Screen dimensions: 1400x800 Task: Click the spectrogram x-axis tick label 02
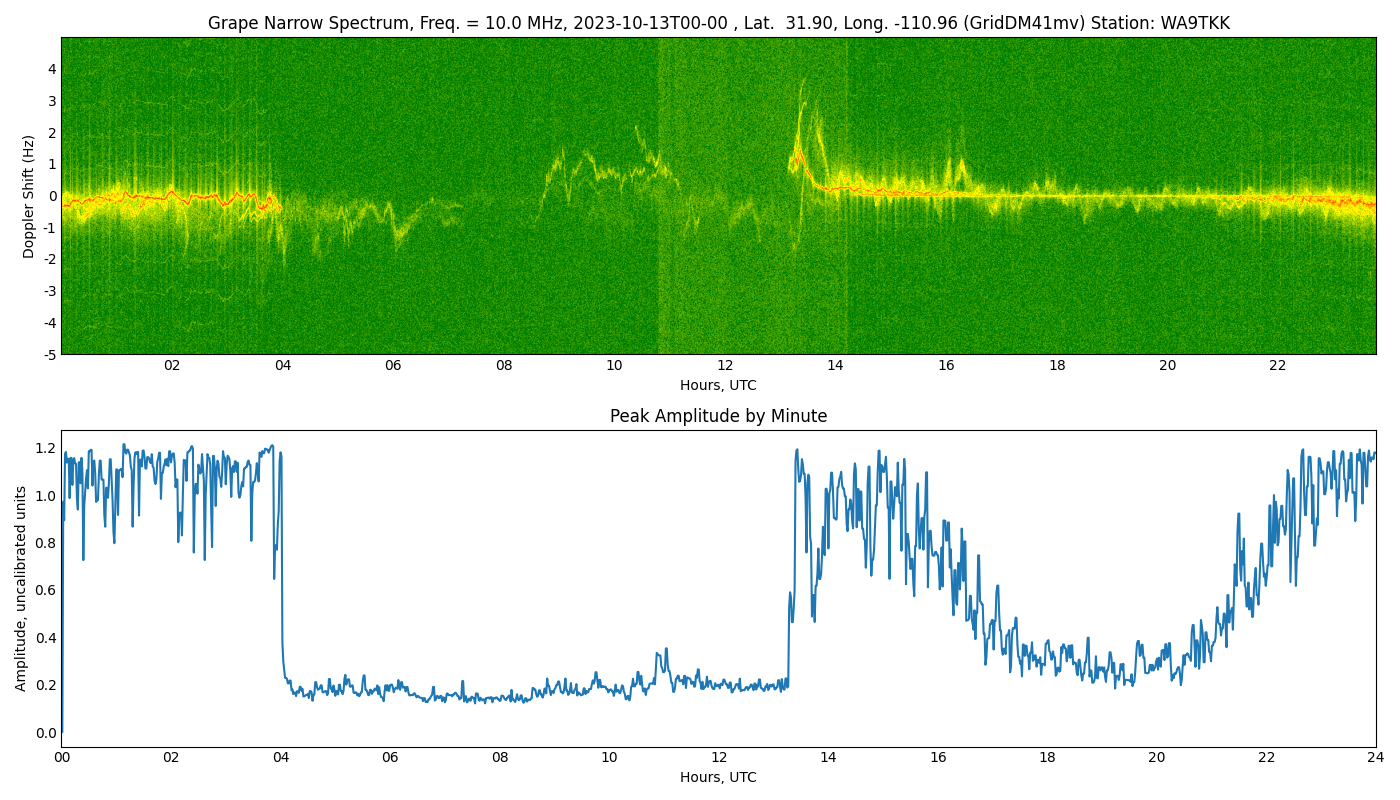(x=172, y=365)
